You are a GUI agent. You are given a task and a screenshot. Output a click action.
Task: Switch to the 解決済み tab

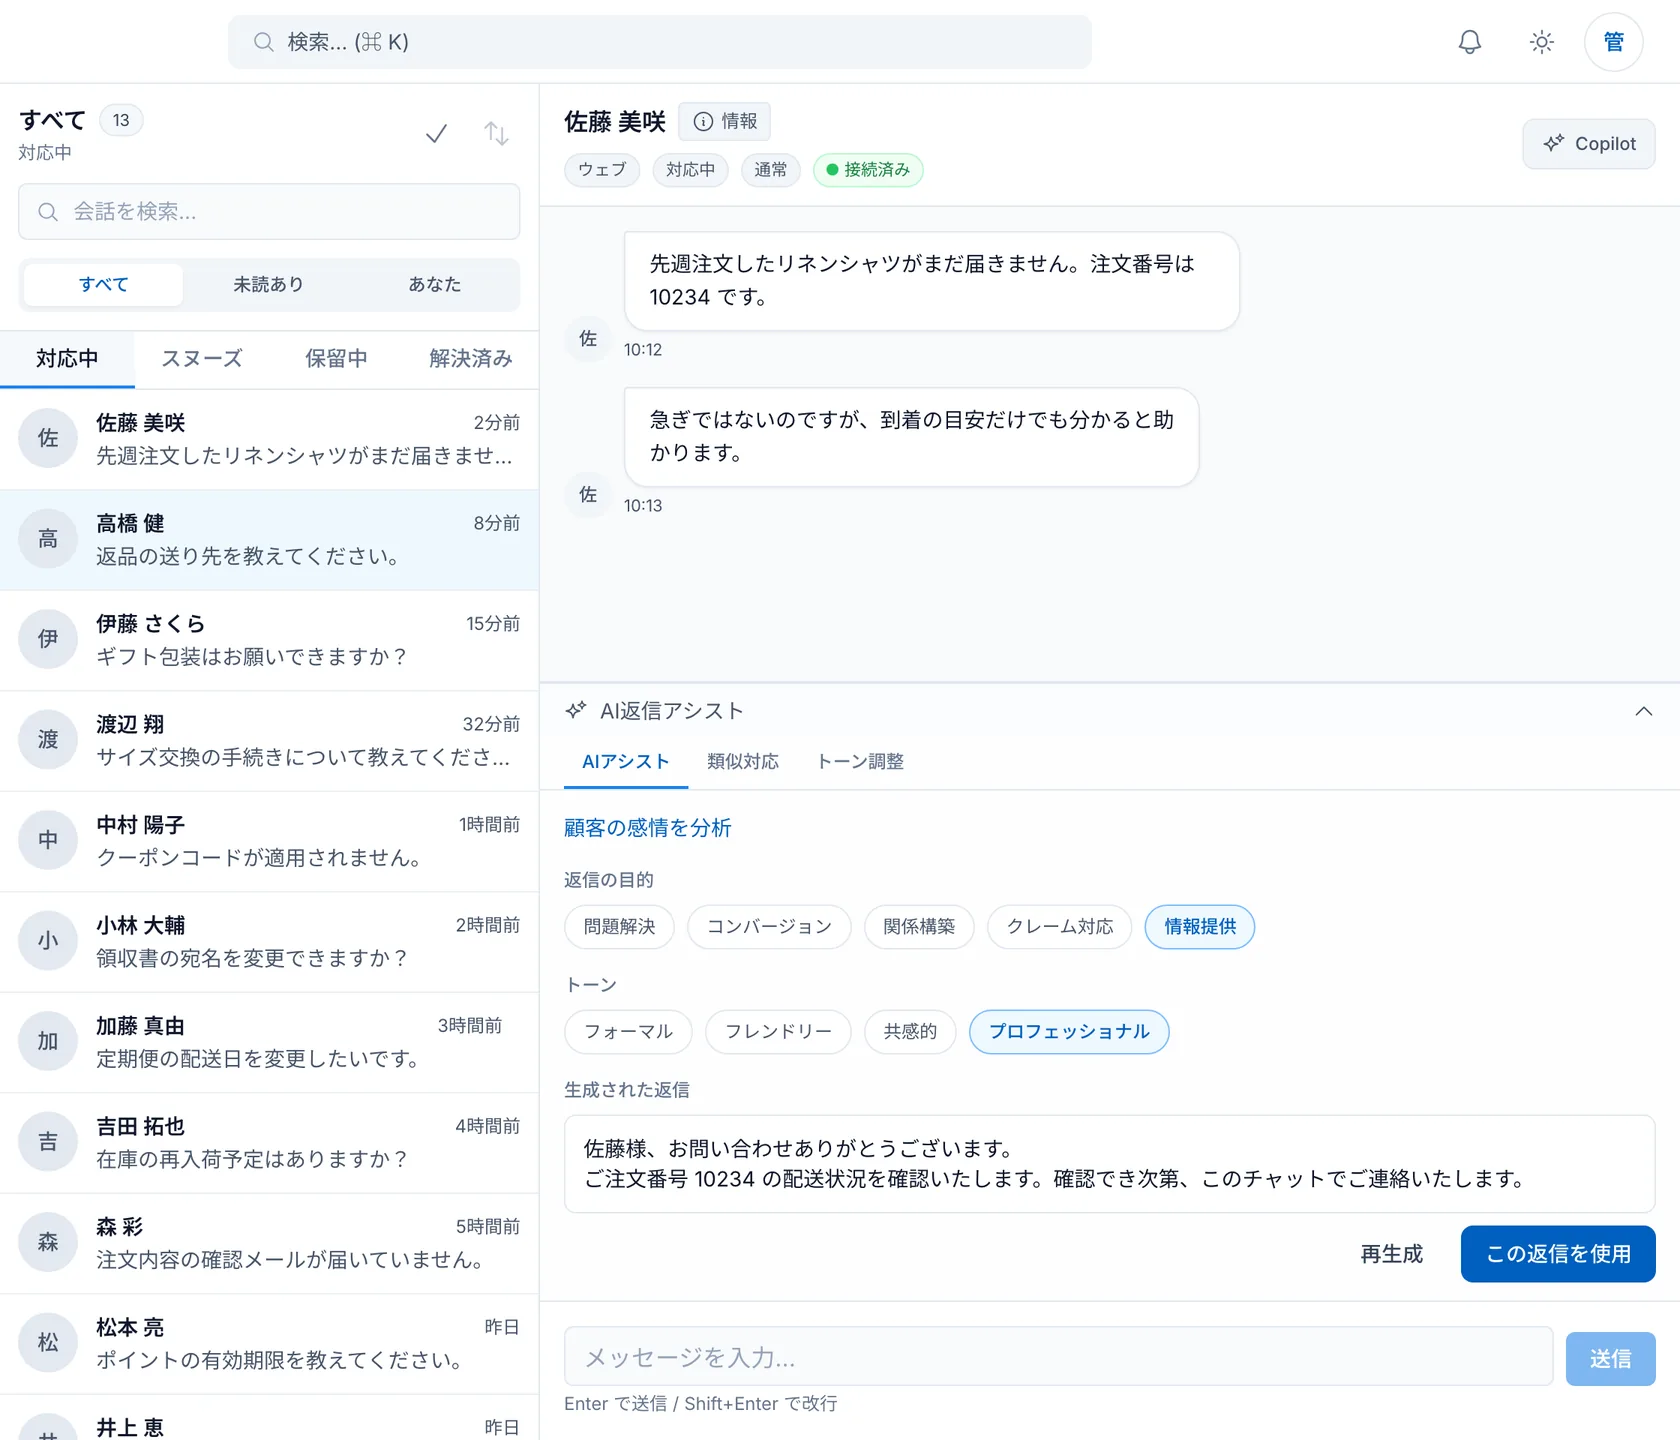pyautogui.click(x=470, y=359)
